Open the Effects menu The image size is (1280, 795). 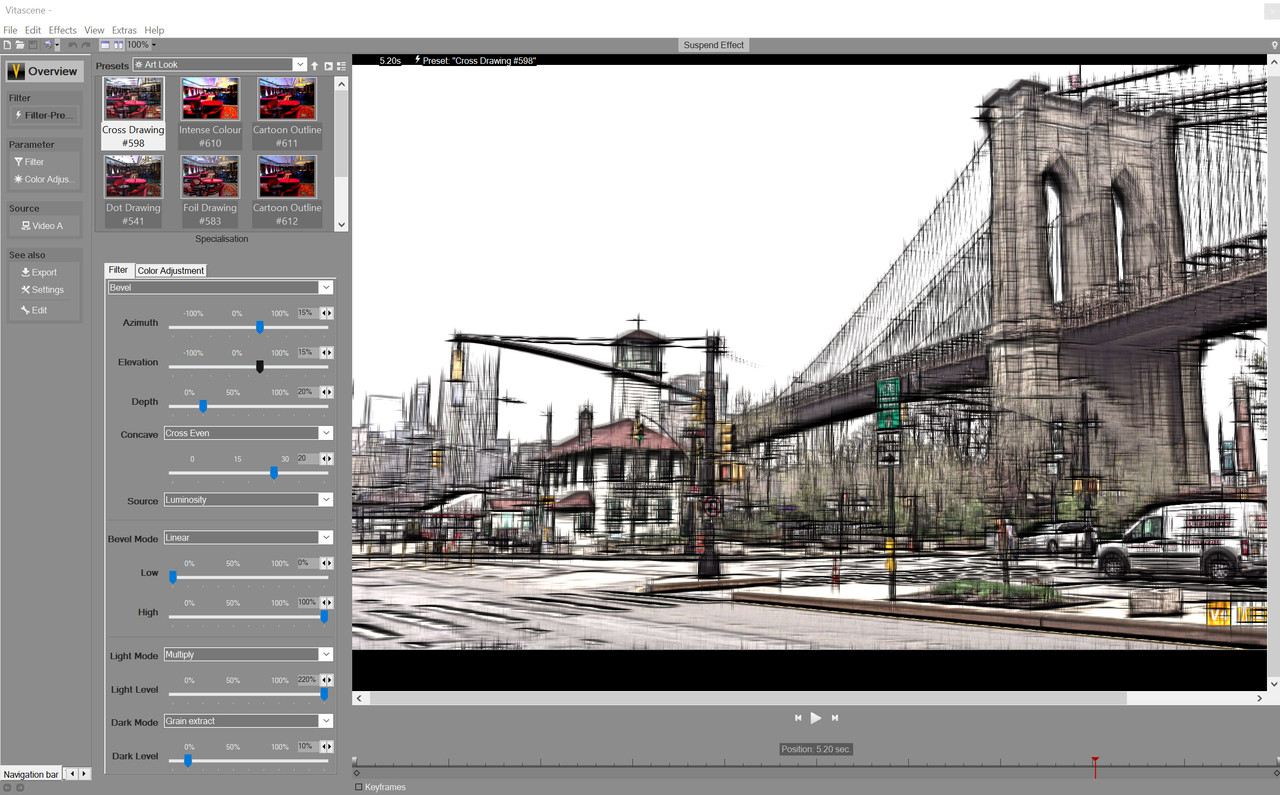[62, 30]
